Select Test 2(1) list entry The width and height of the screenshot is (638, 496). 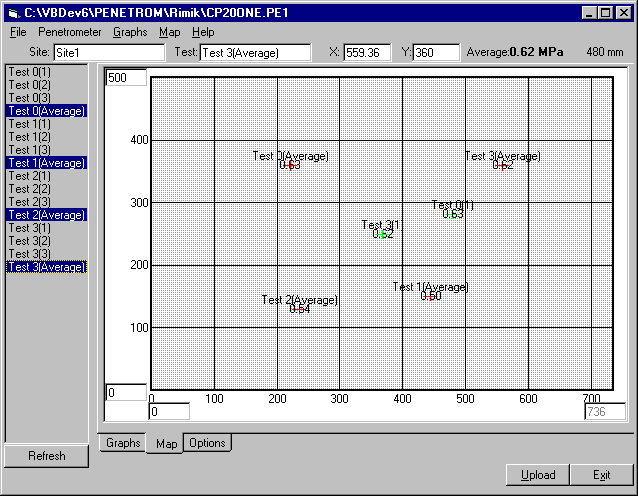29,176
